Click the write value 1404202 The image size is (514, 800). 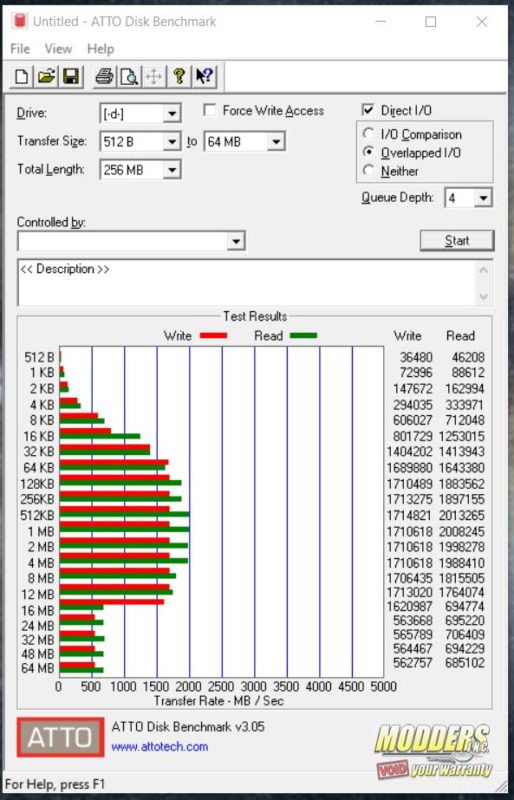(x=409, y=452)
